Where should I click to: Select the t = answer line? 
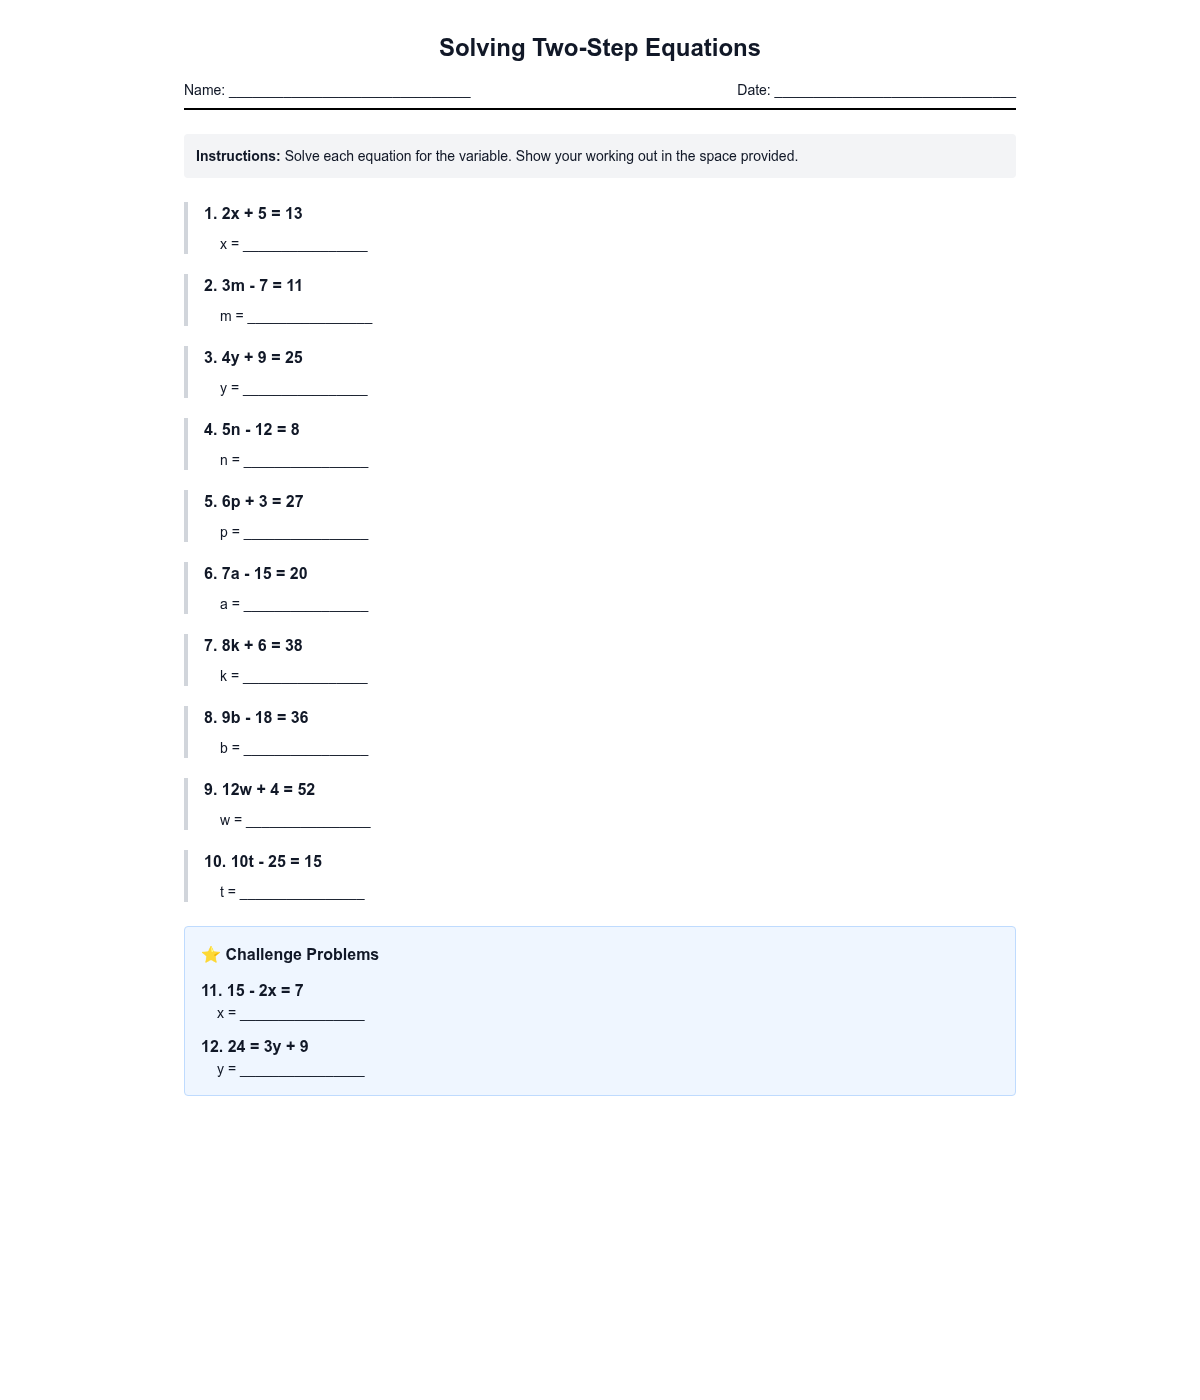tap(302, 892)
